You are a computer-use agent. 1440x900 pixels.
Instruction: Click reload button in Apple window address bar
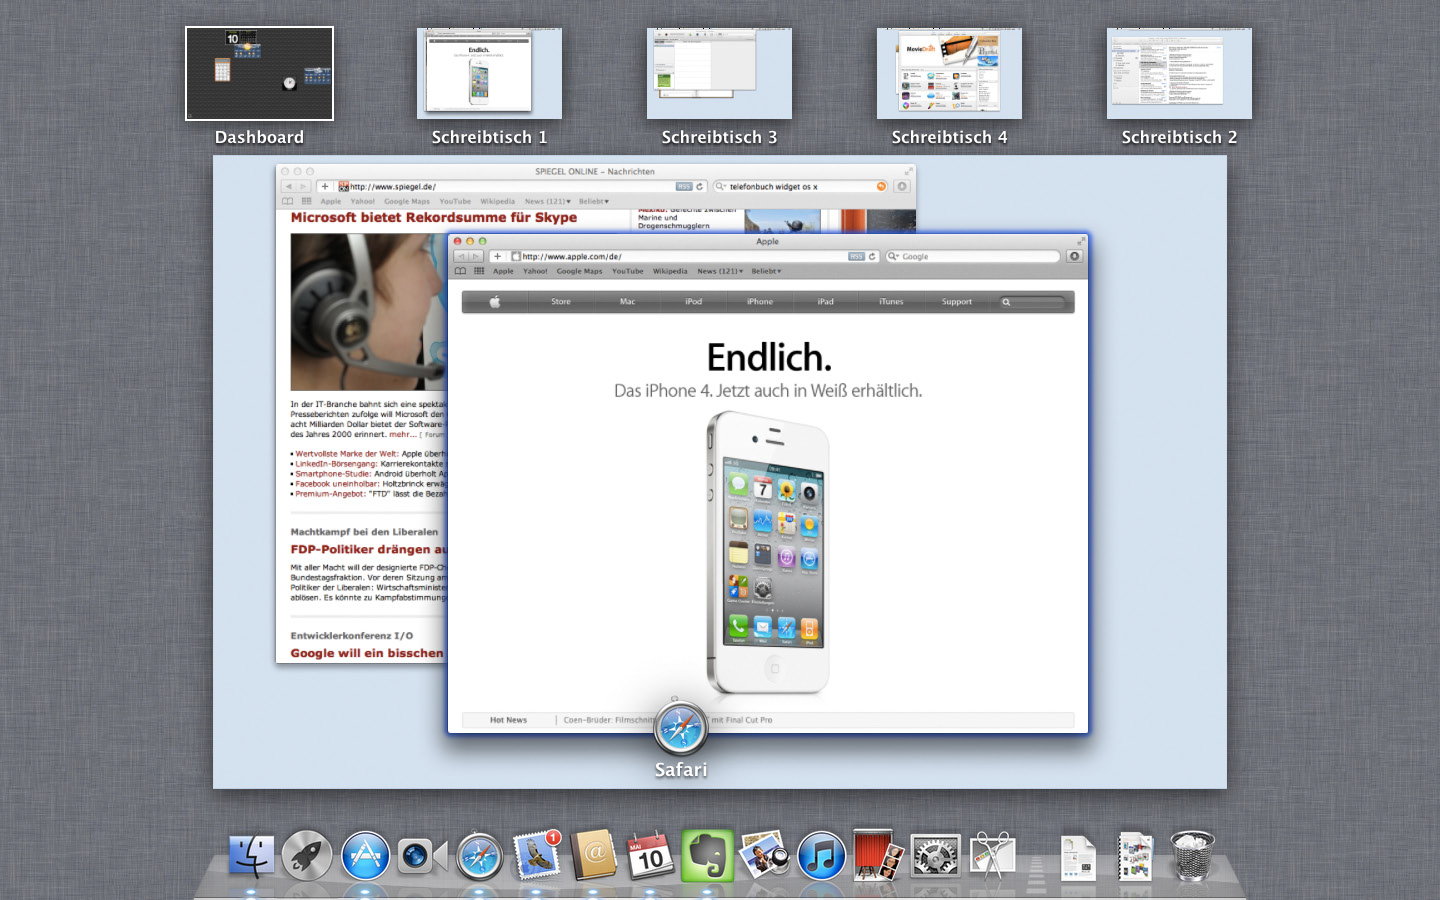pyautogui.click(x=872, y=257)
